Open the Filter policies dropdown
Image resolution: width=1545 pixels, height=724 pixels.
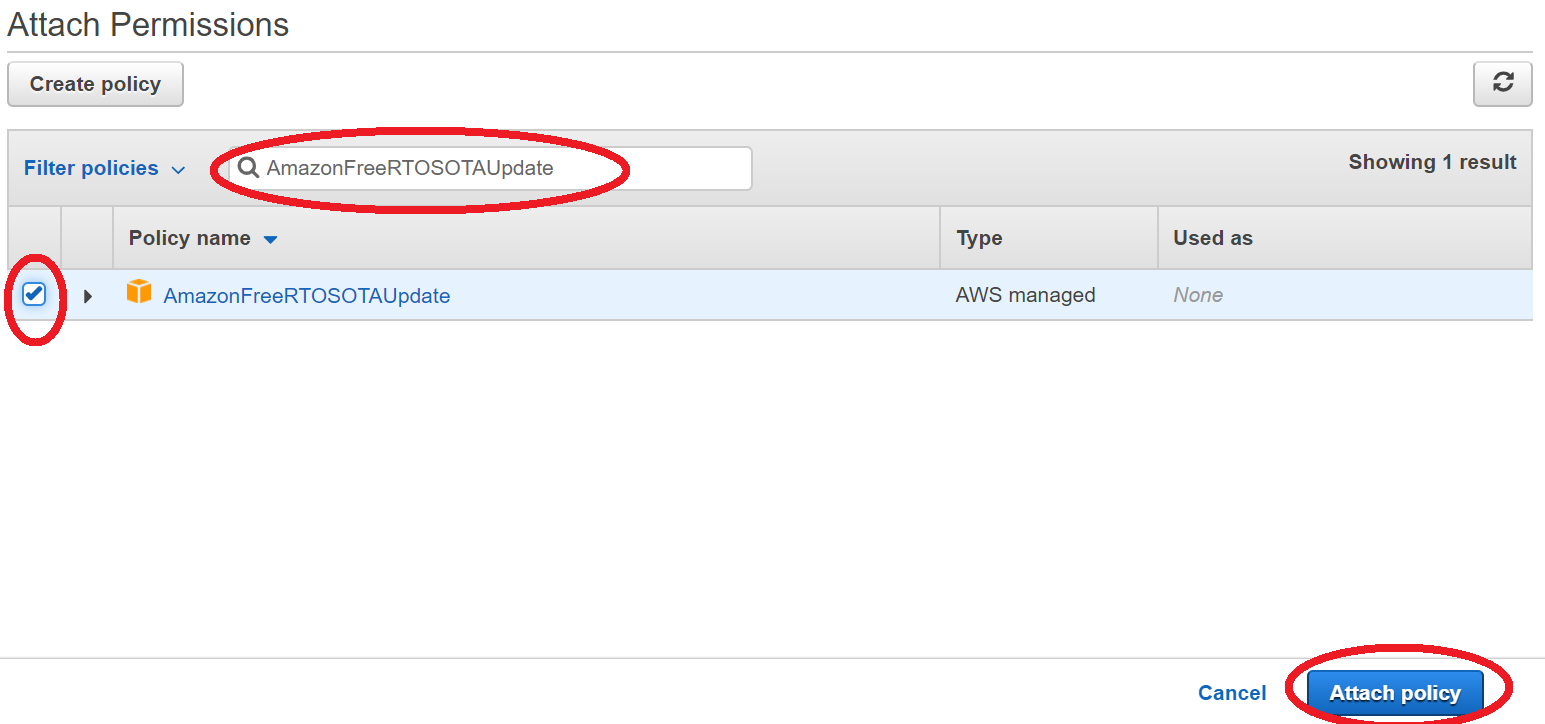[104, 168]
